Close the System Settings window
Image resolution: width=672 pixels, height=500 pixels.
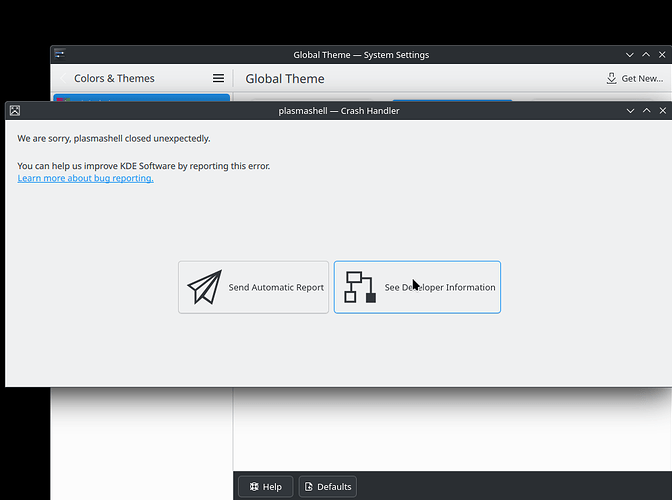662,54
